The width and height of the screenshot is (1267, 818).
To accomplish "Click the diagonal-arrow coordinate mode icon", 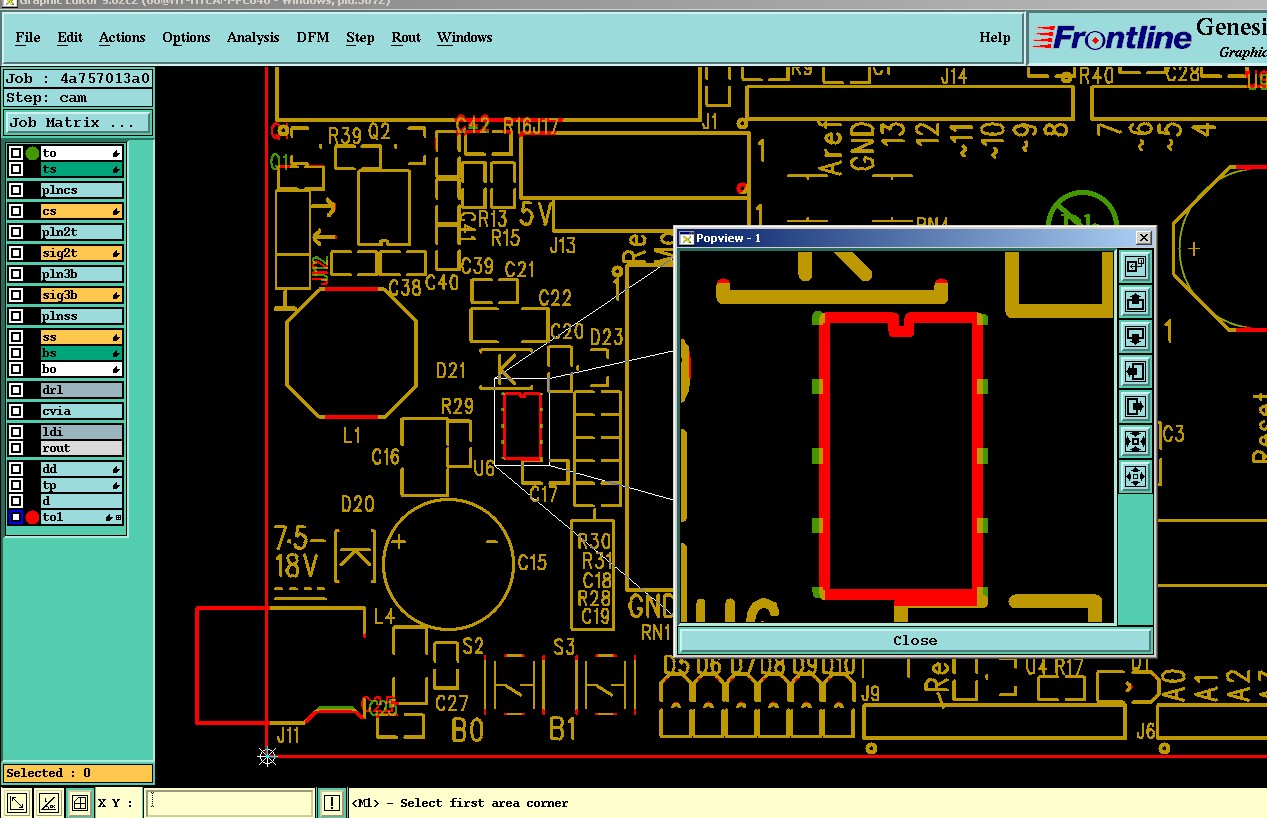I will [x=16, y=803].
